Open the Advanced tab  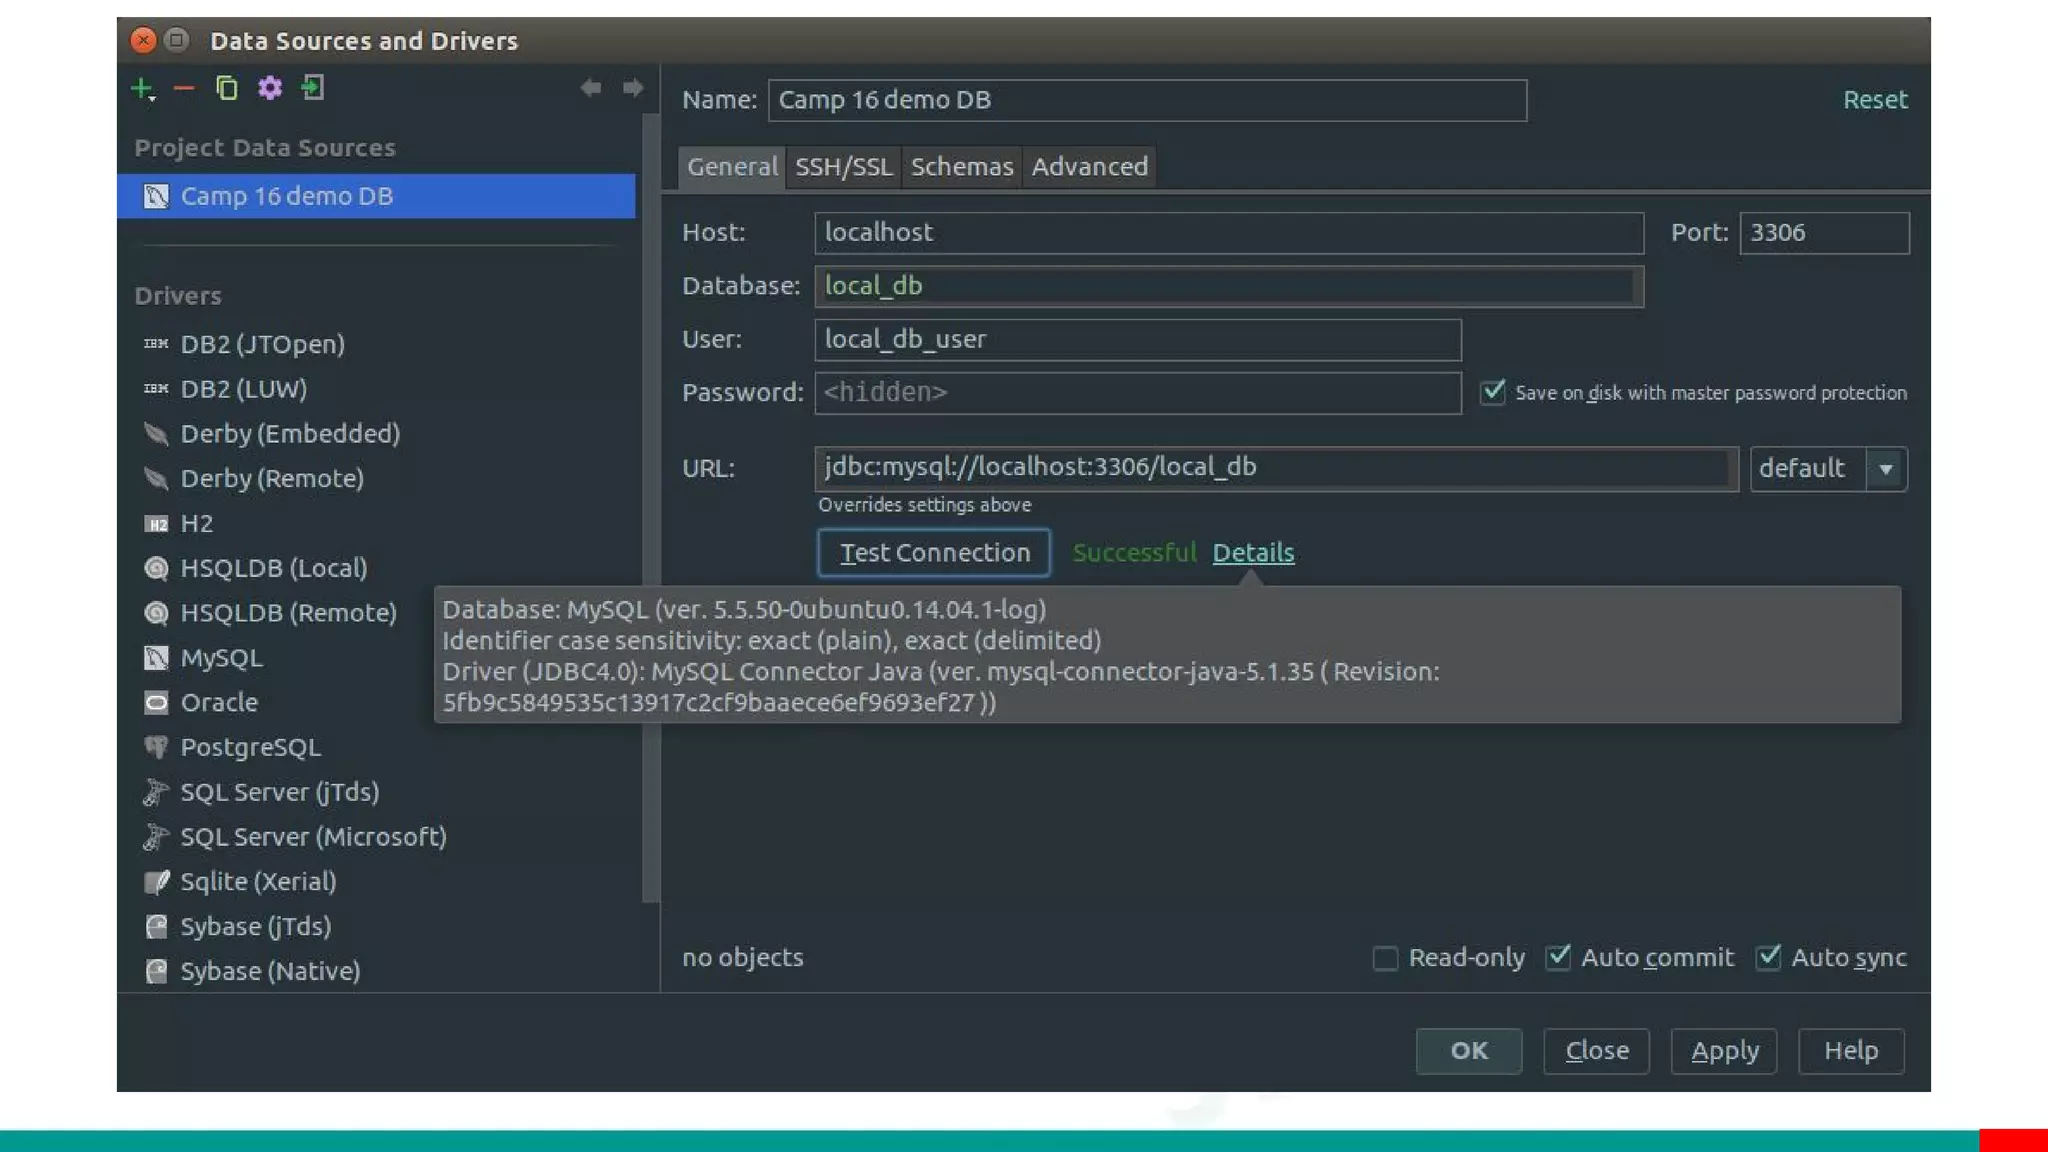pyautogui.click(x=1090, y=166)
